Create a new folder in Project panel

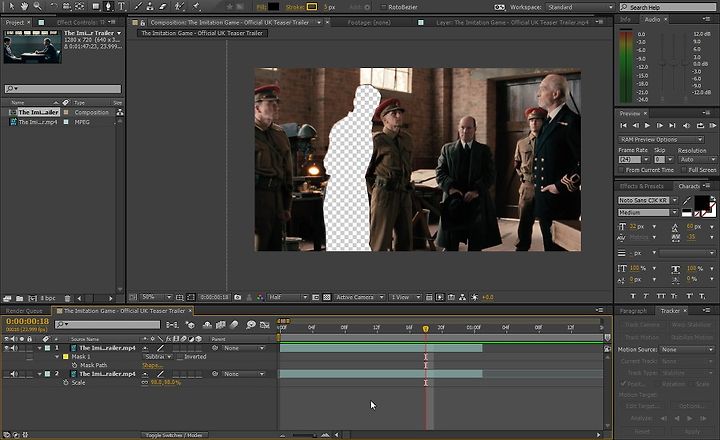tap(19, 298)
